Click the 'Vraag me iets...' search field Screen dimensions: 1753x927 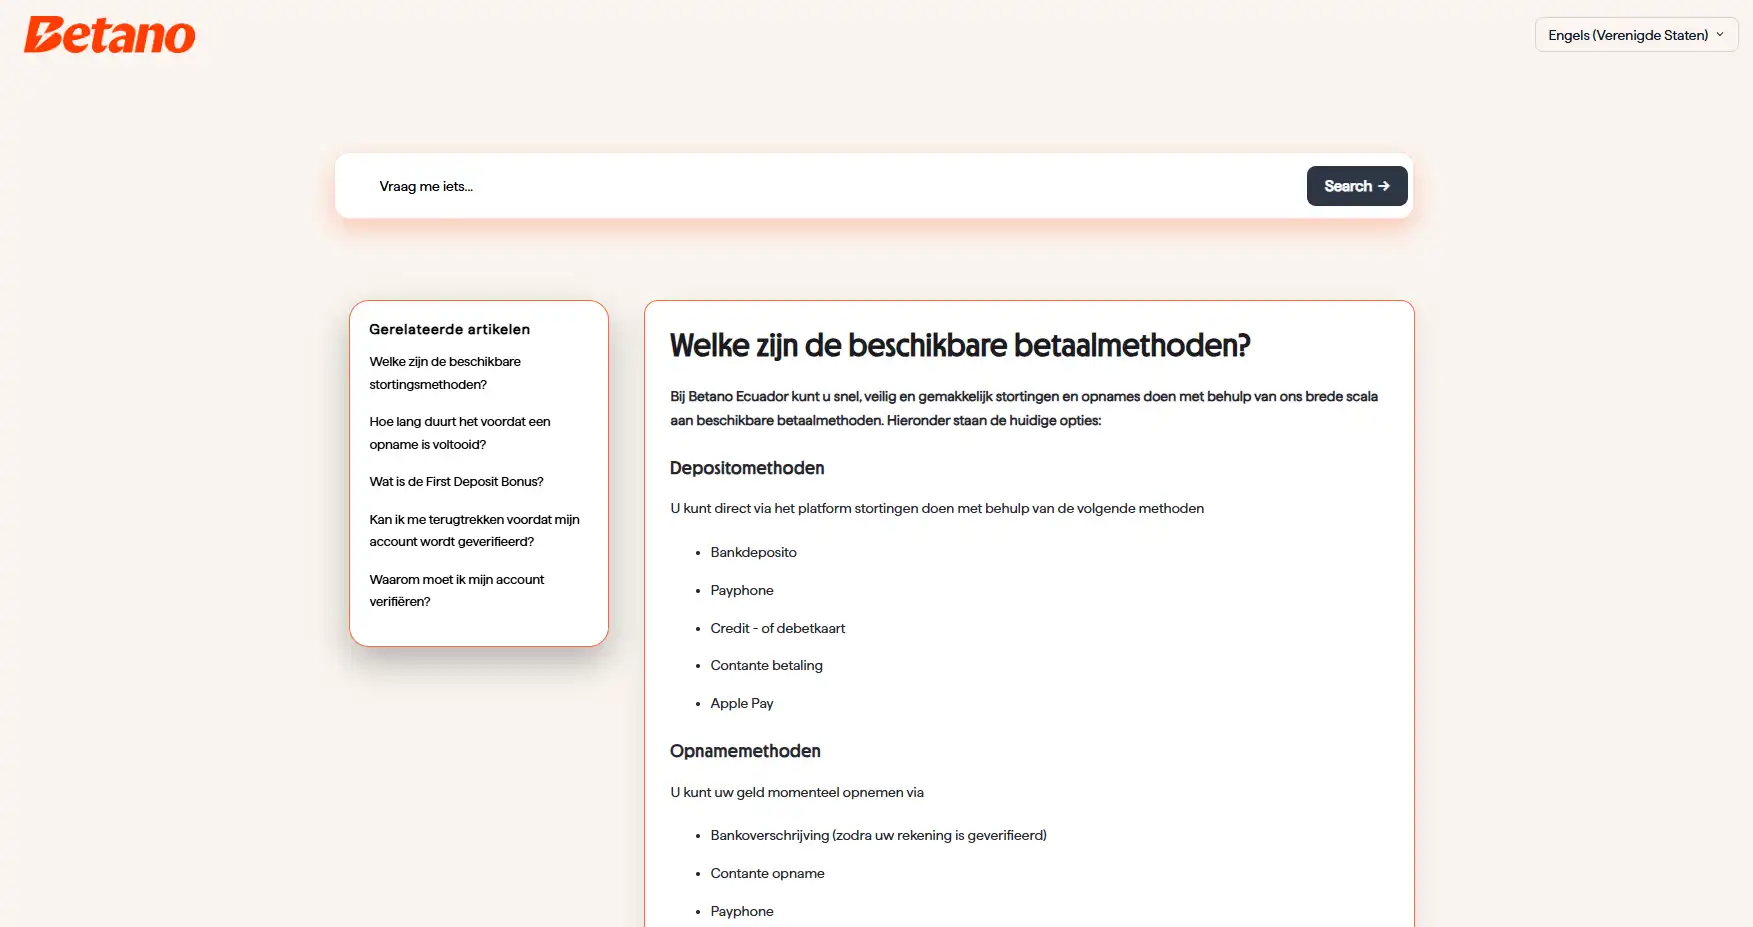point(835,186)
